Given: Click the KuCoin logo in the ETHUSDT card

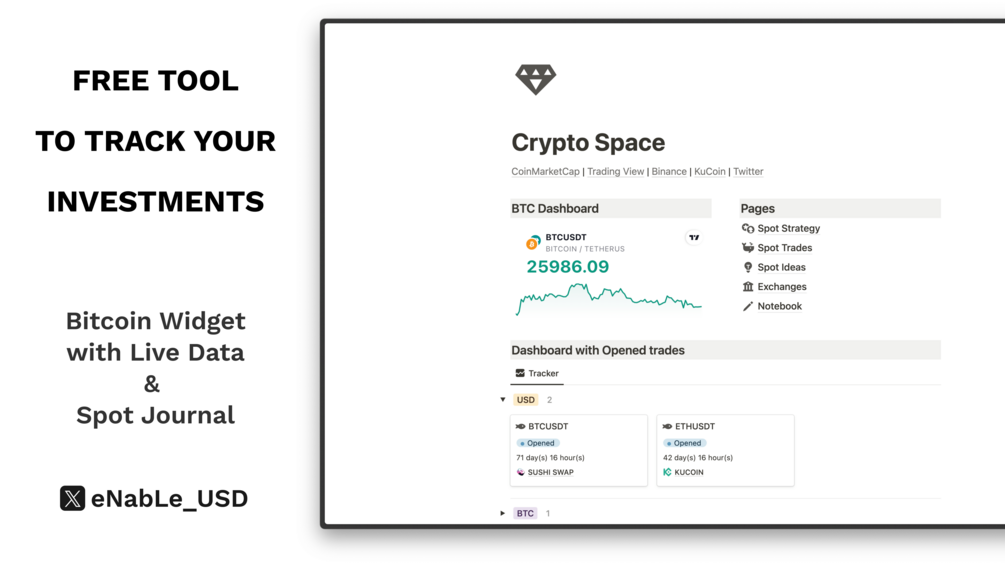Looking at the screenshot, I should pyautogui.click(x=667, y=472).
